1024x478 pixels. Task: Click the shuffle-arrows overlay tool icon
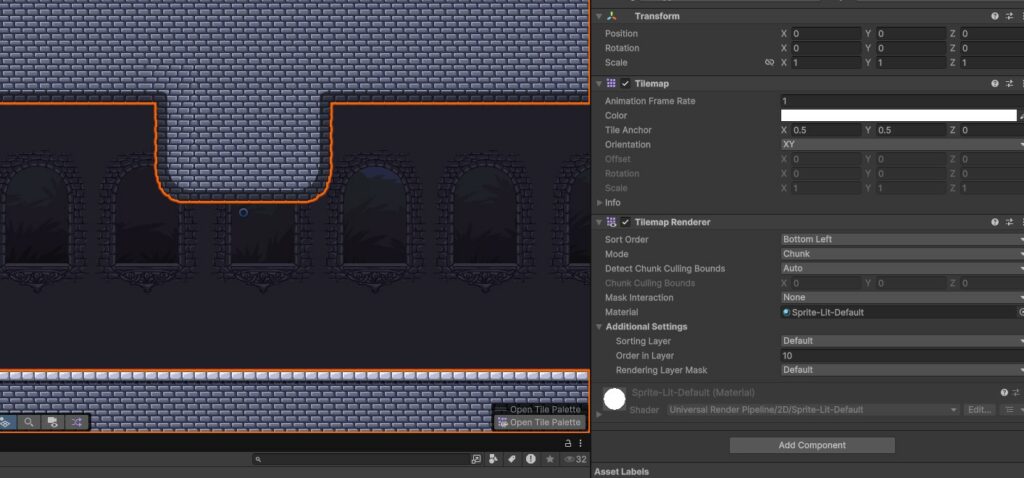point(76,422)
